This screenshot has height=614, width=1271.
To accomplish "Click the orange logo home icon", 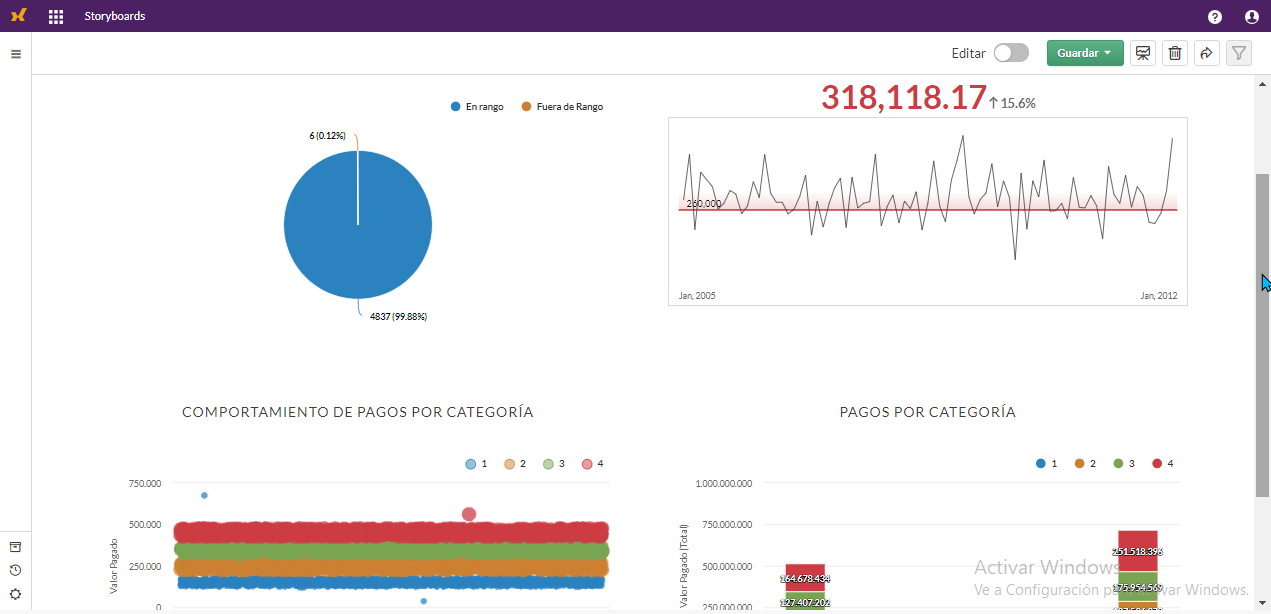I will [18, 16].
